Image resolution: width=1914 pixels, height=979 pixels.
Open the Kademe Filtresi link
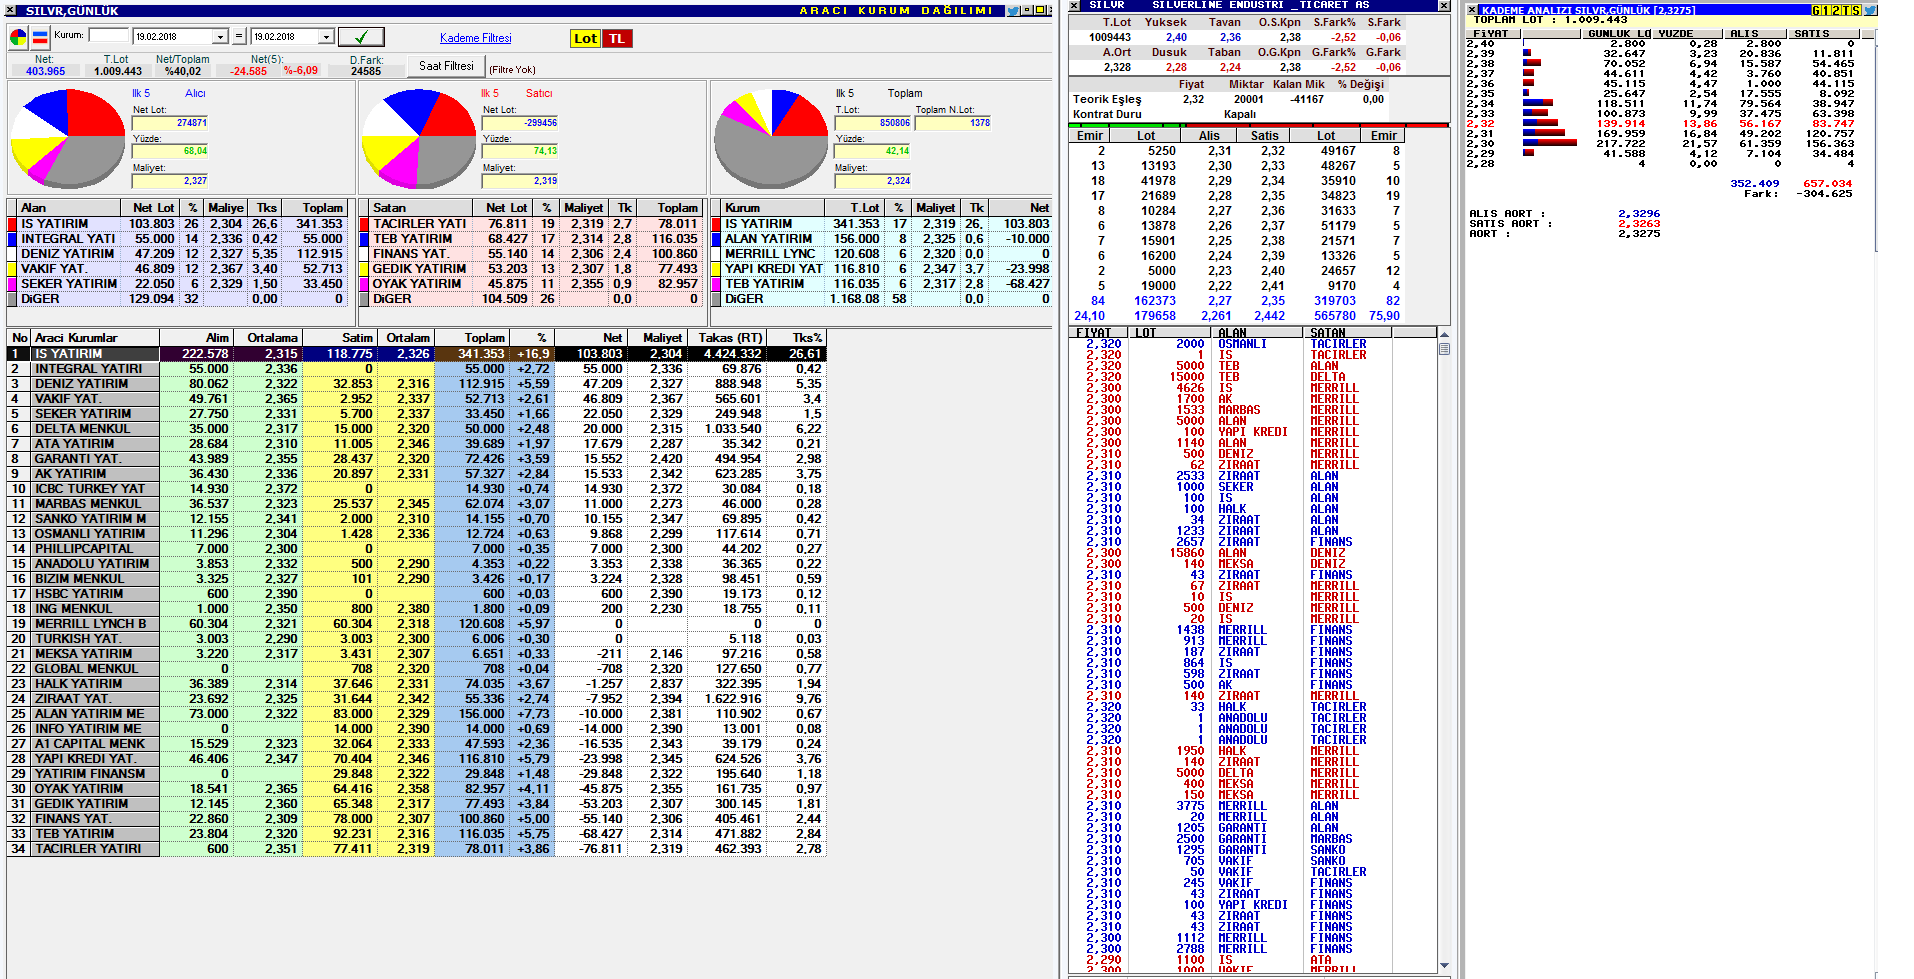click(475, 38)
